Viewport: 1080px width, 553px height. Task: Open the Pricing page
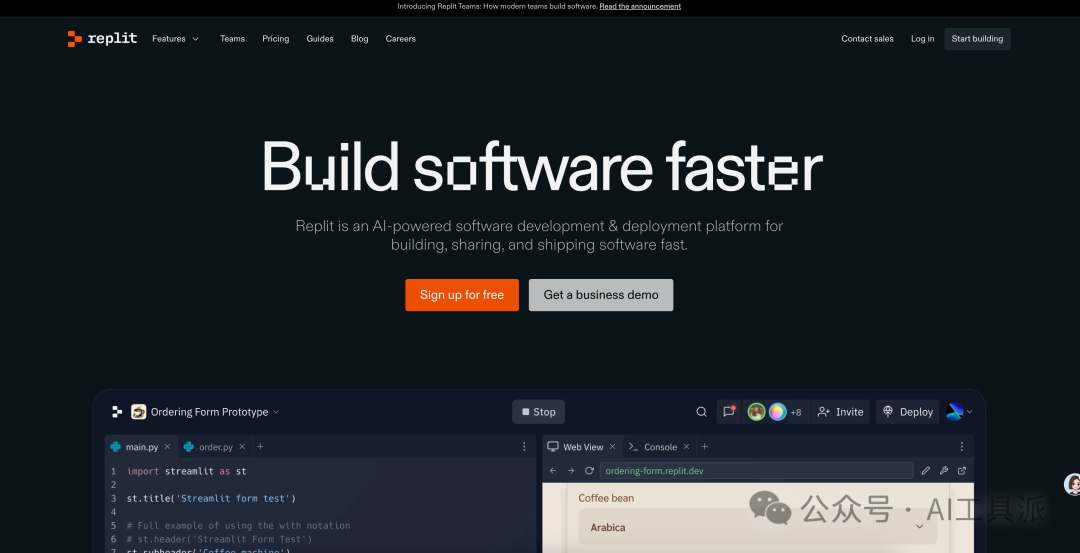pos(276,39)
